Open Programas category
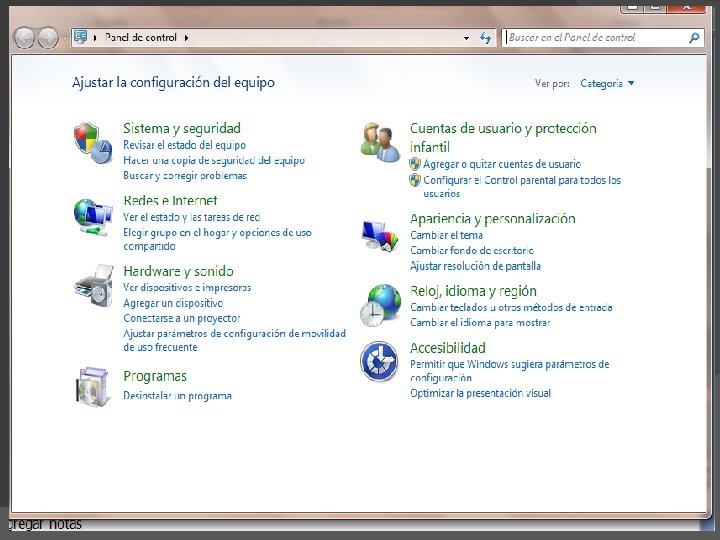Screen dimensions: 720x540 tap(155, 377)
